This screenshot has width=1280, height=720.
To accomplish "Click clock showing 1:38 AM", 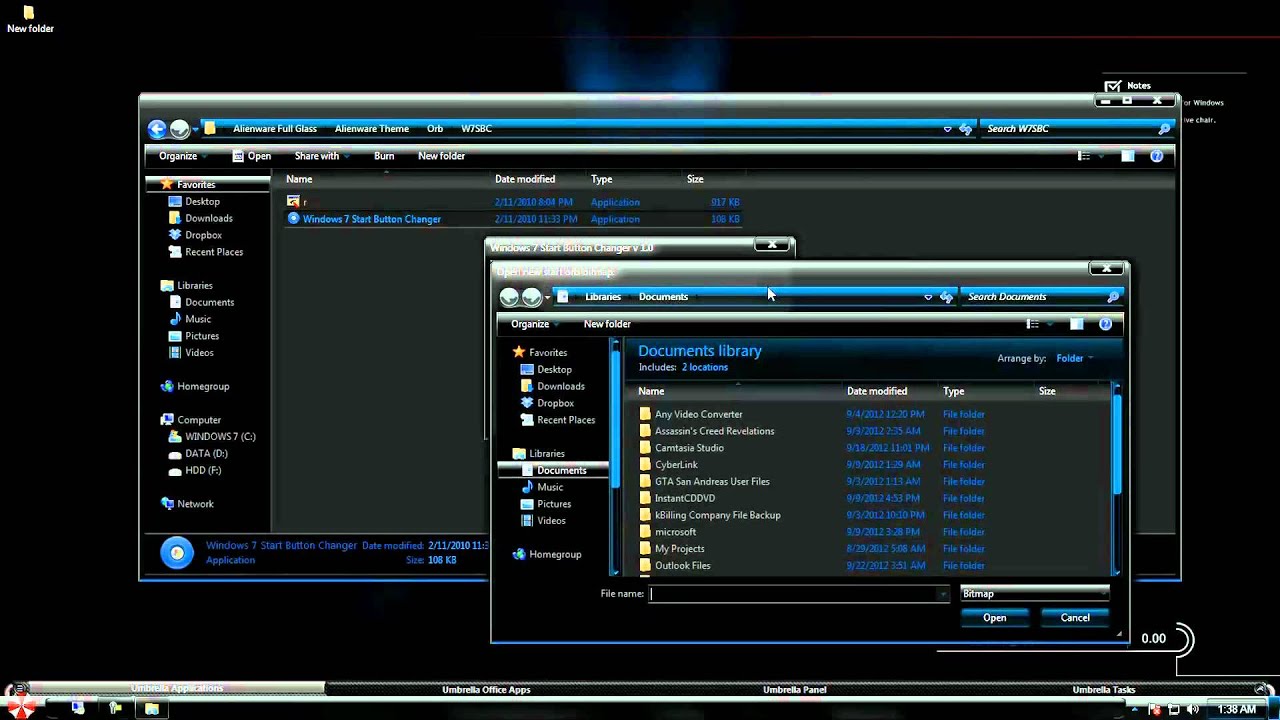I will tap(1236, 709).
